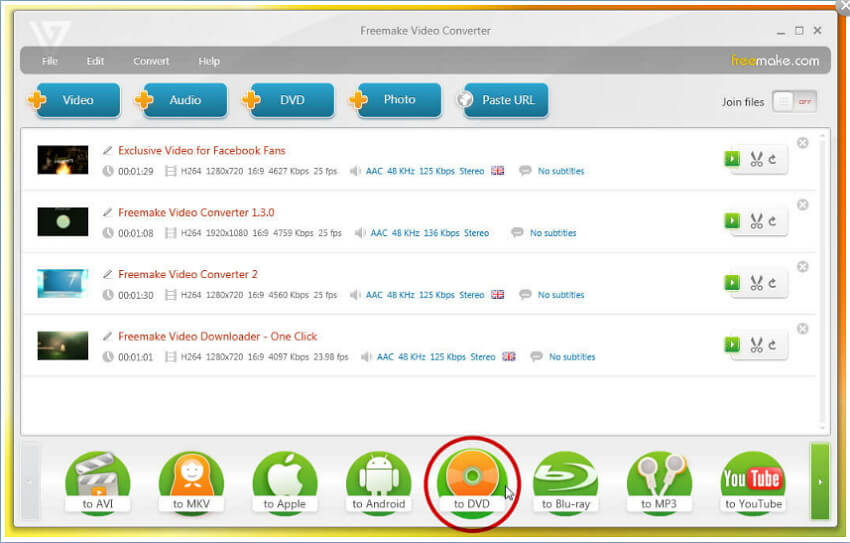Click thumbnail of Freemake Video Converter 1.3.0
Viewport: 850px width, 543px height.
click(x=63, y=221)
